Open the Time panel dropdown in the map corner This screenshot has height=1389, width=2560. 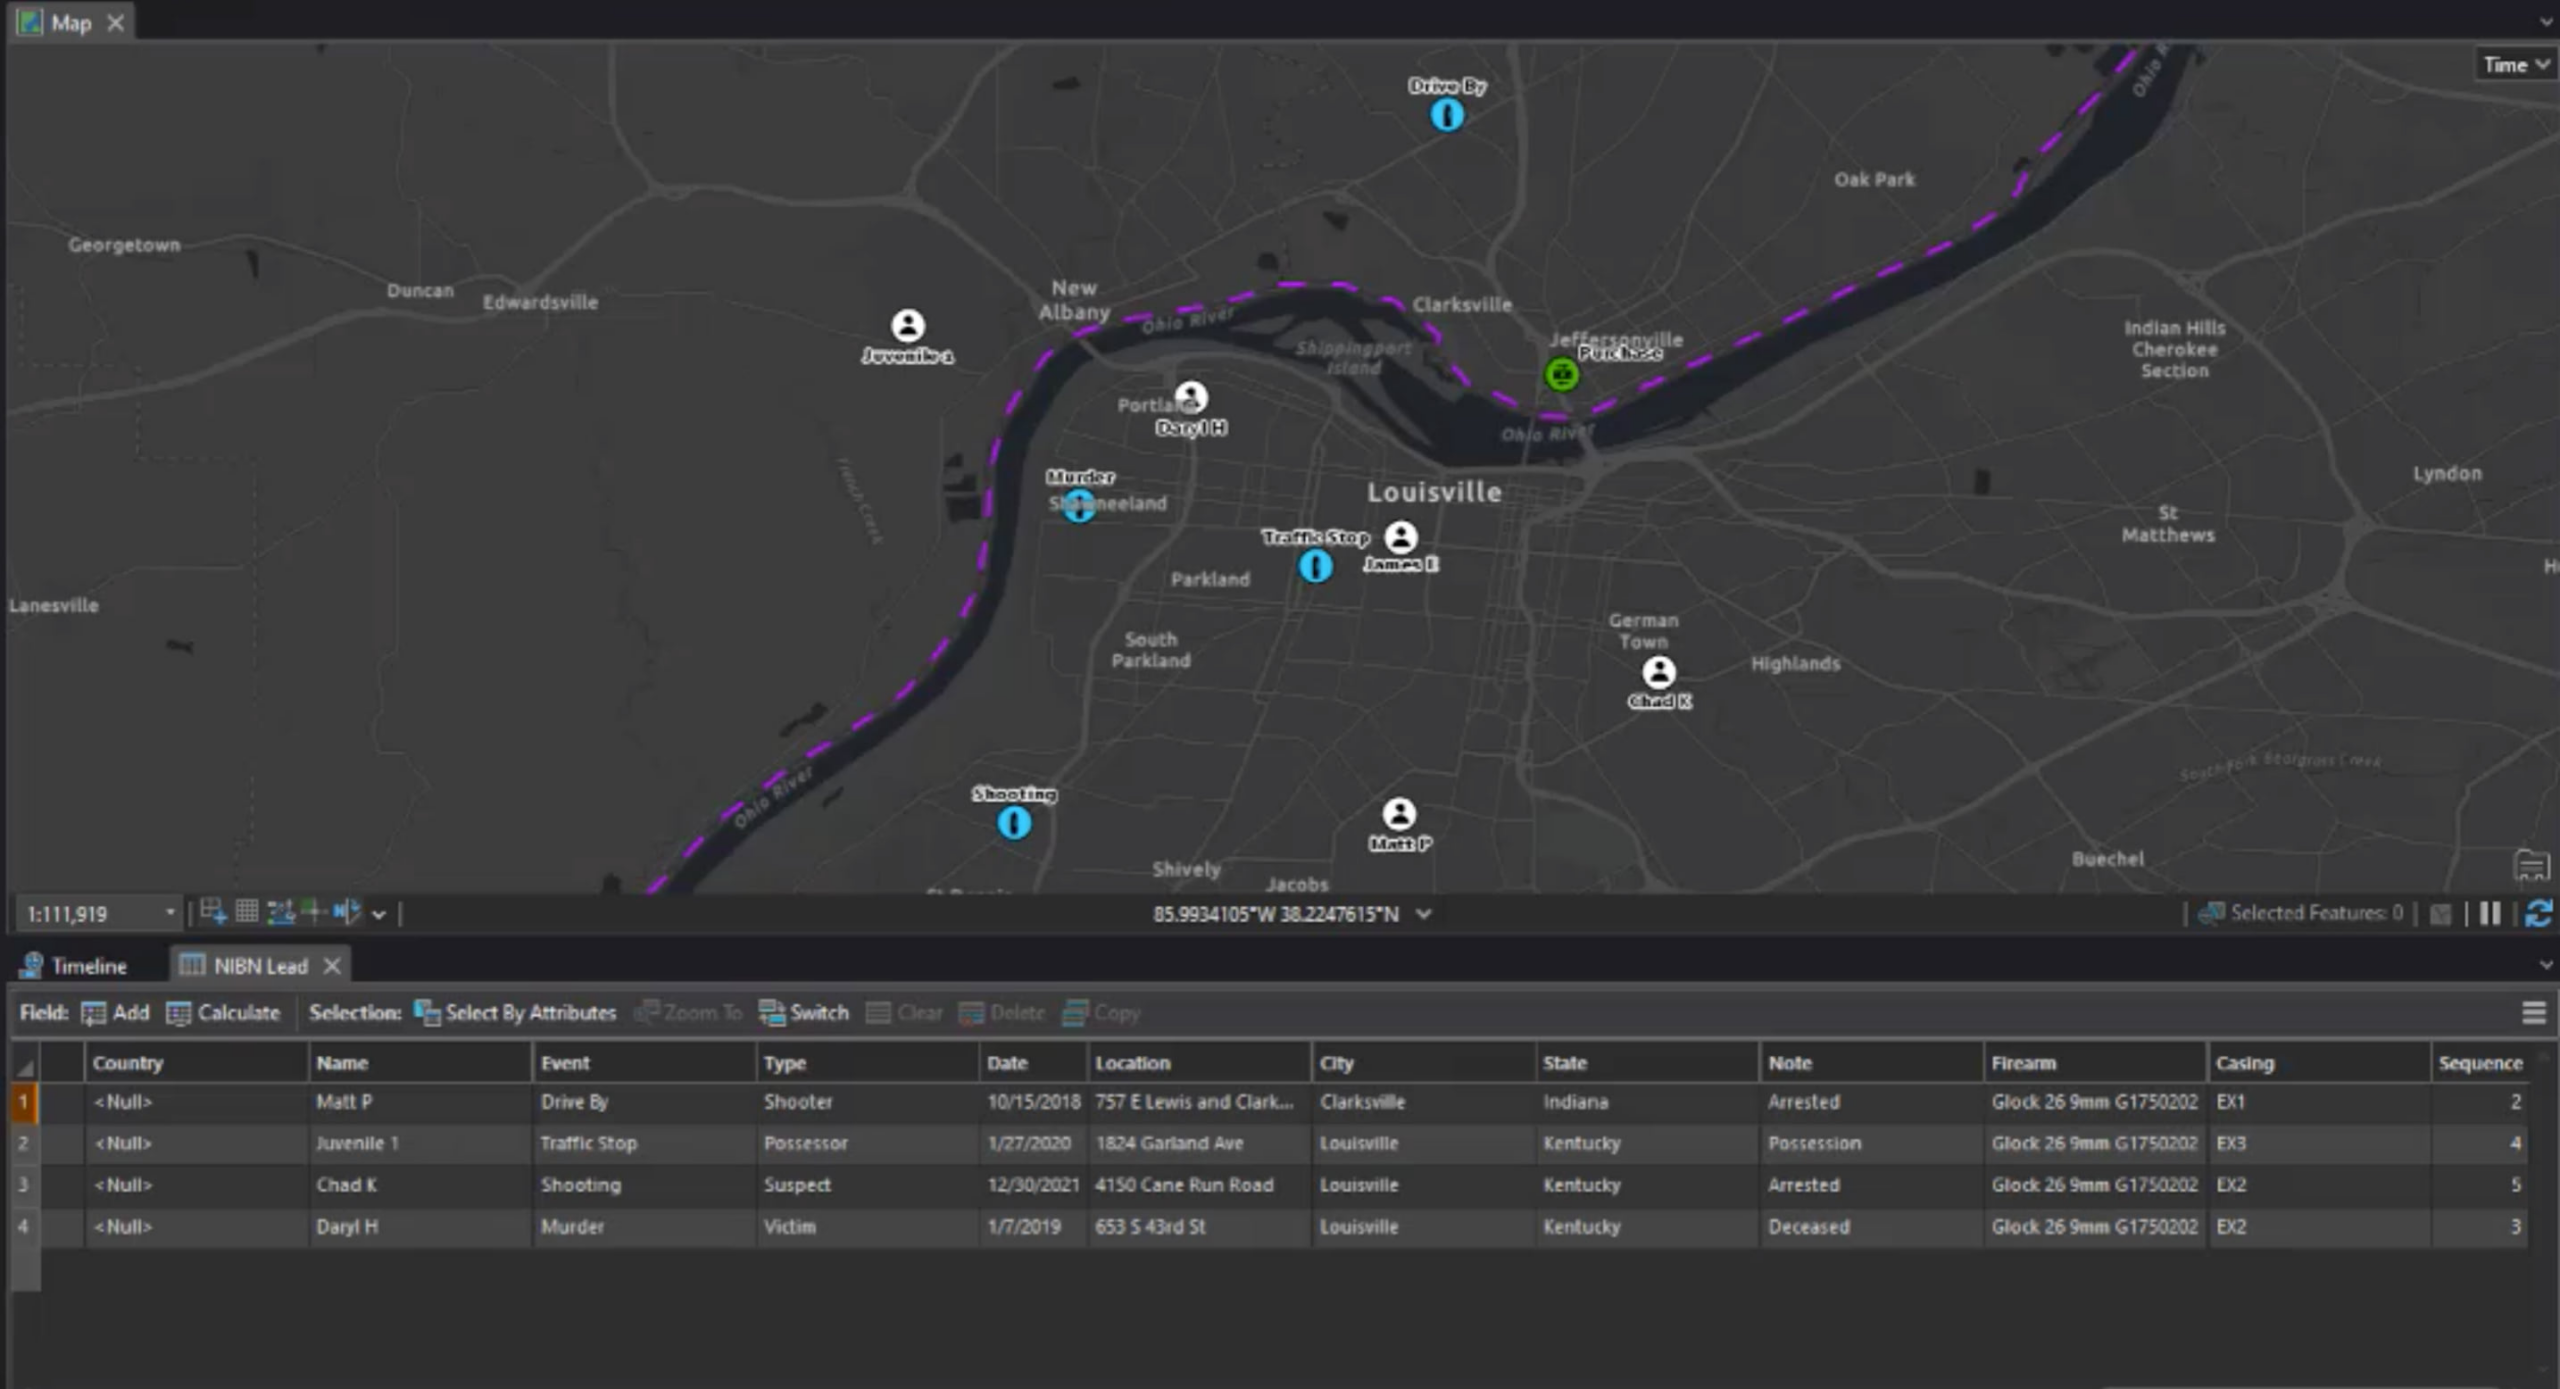coord(2513,64)
